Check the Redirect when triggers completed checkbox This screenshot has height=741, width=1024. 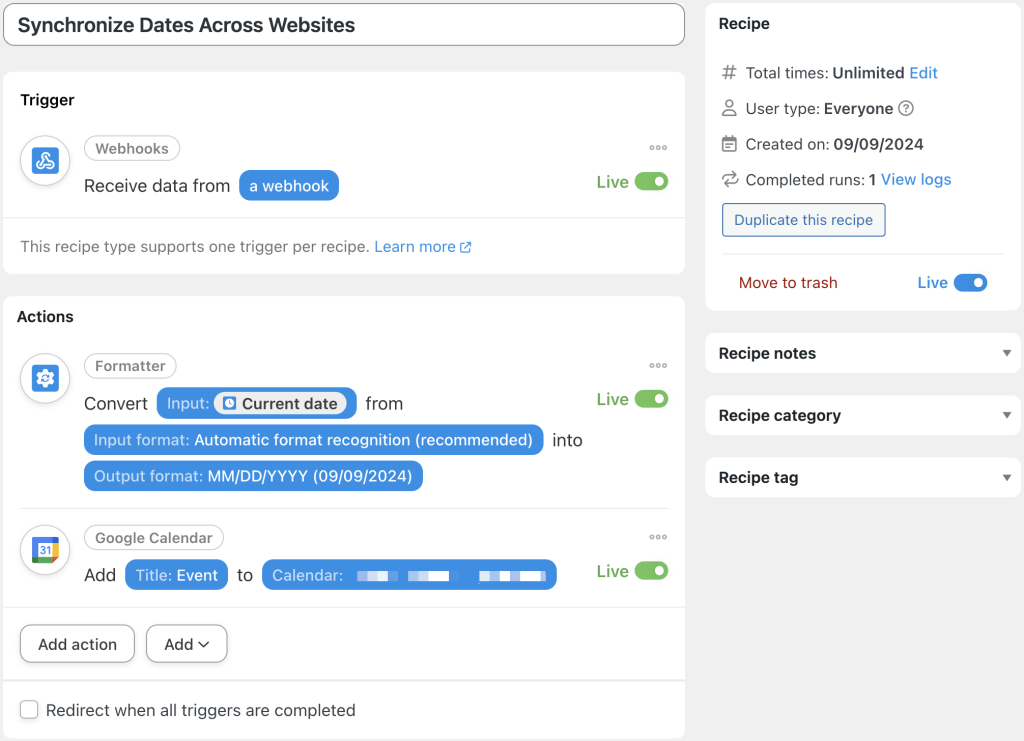point(29,709)
